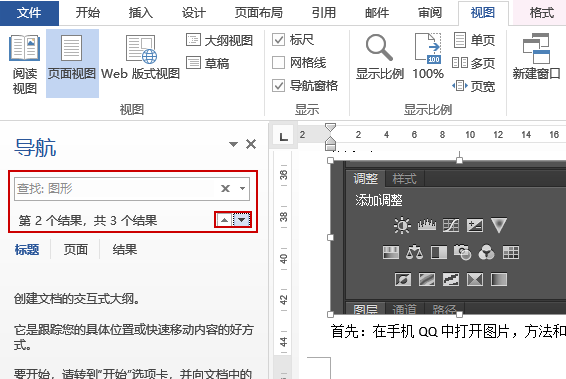Choose Multiple Pages view (多页)
This screenshot has width=566, height=379.
[474, 63]
